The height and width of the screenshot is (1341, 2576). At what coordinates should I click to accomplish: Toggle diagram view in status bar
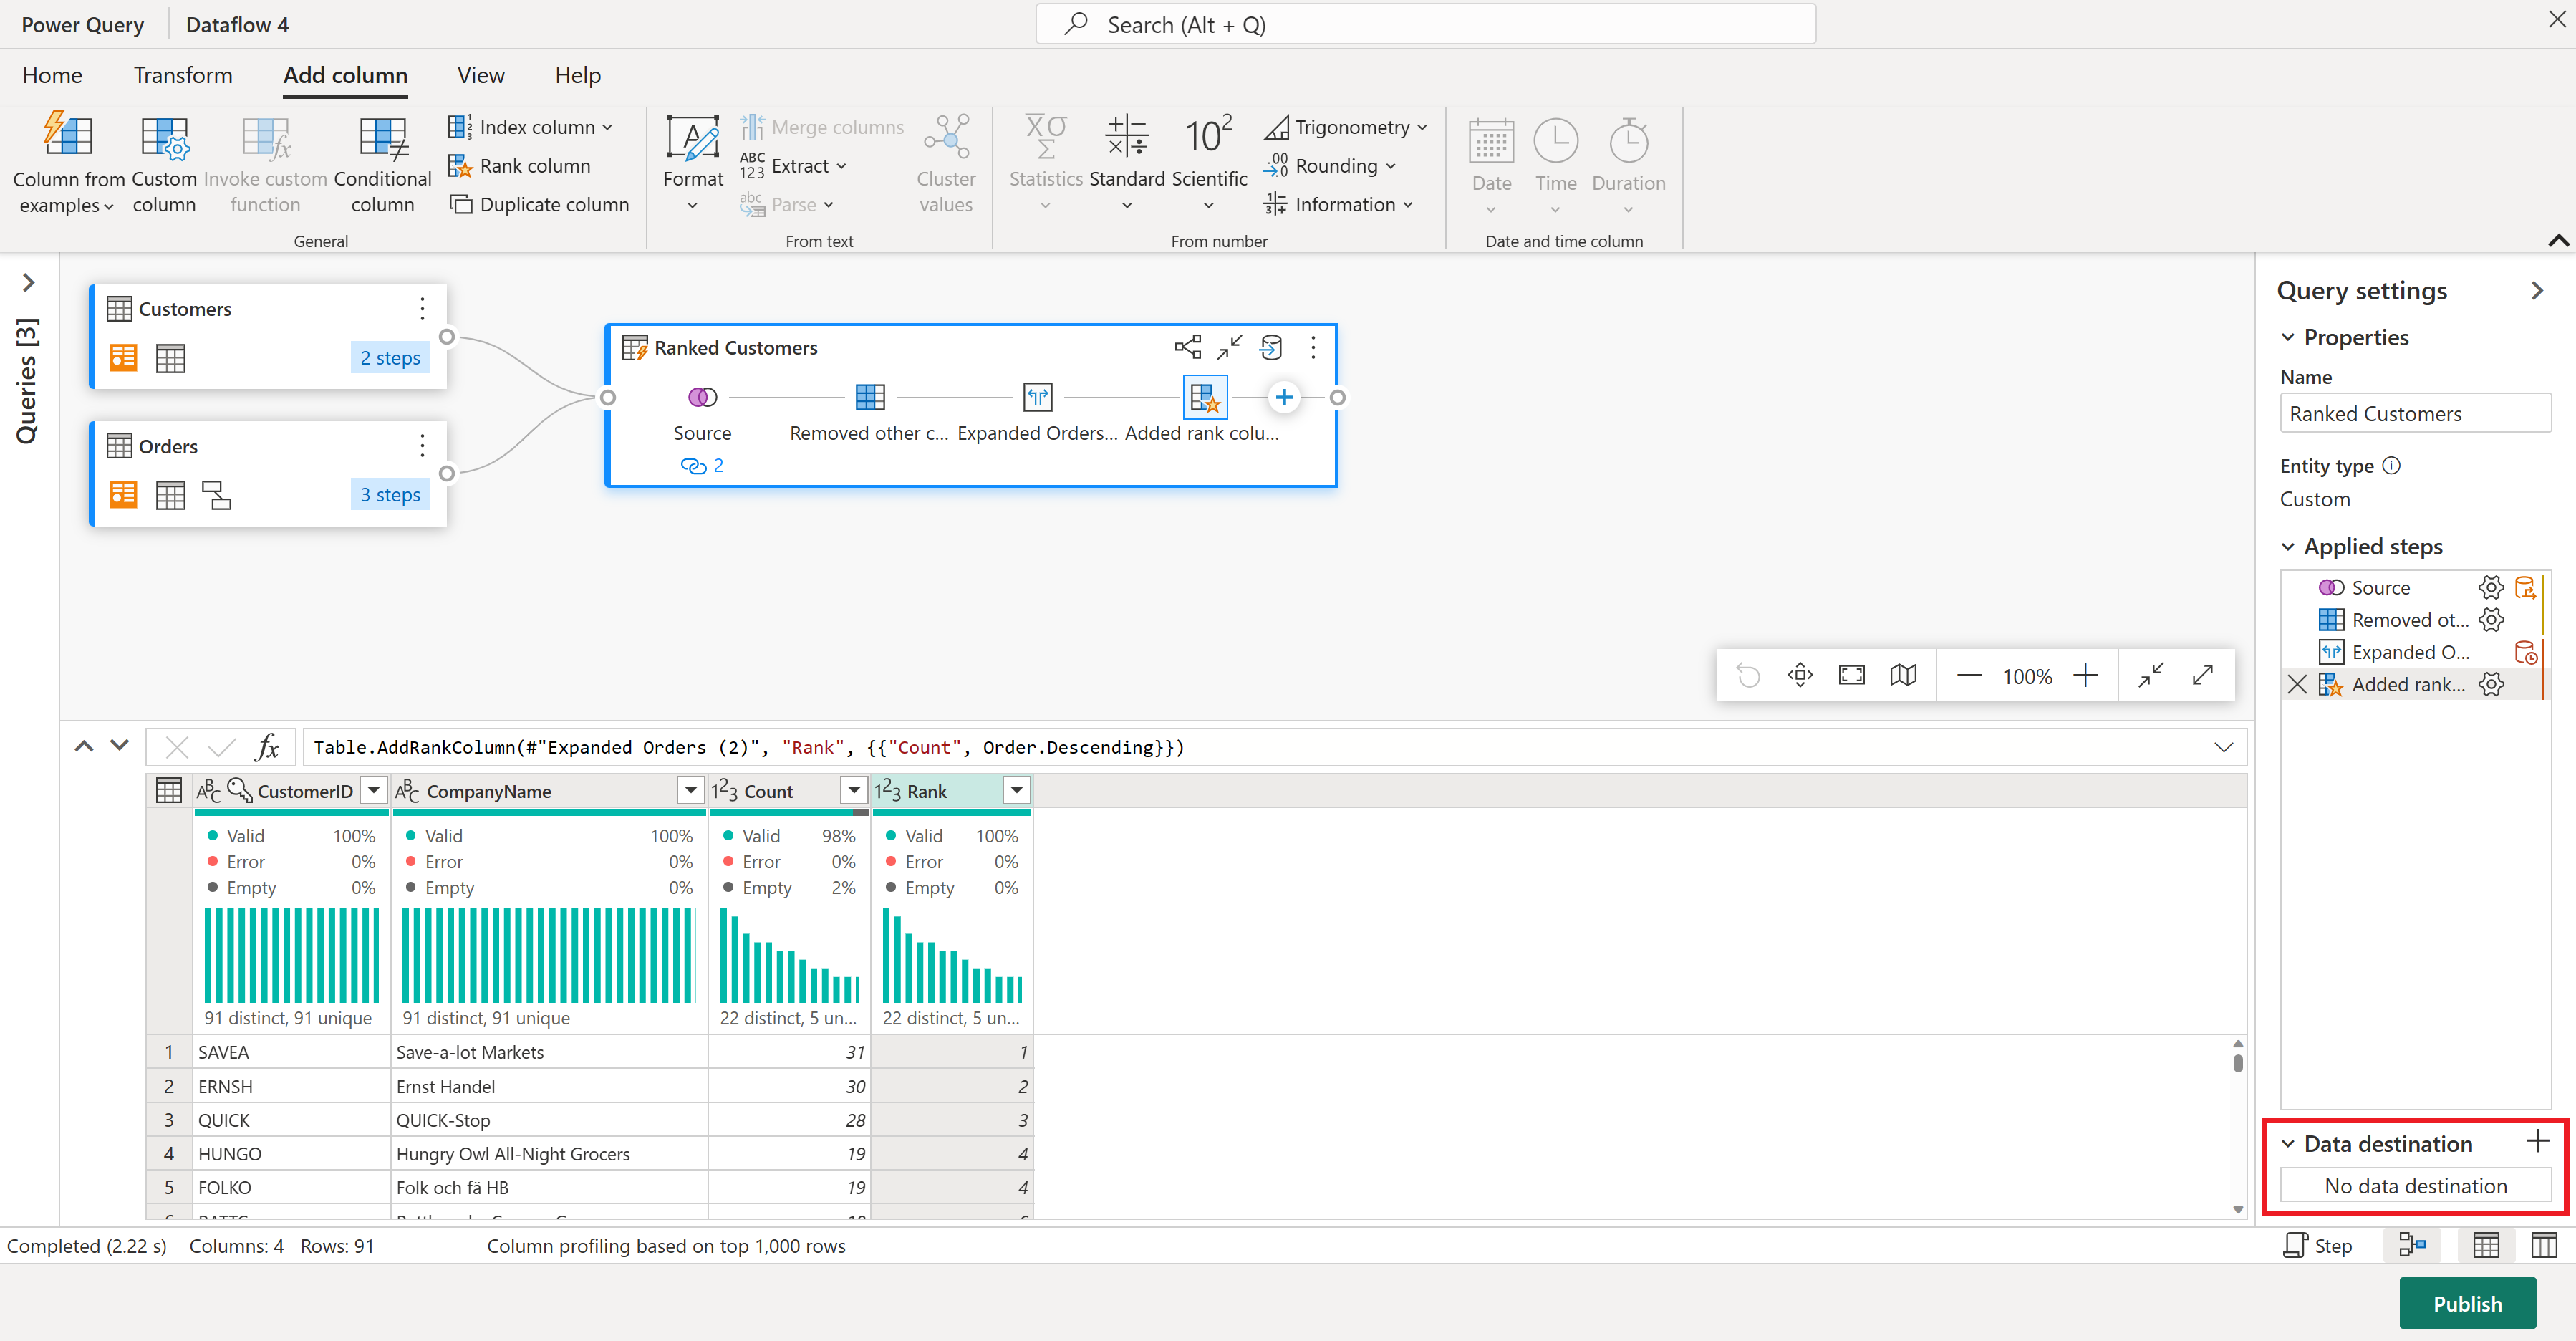(x=2412, y=1245)
